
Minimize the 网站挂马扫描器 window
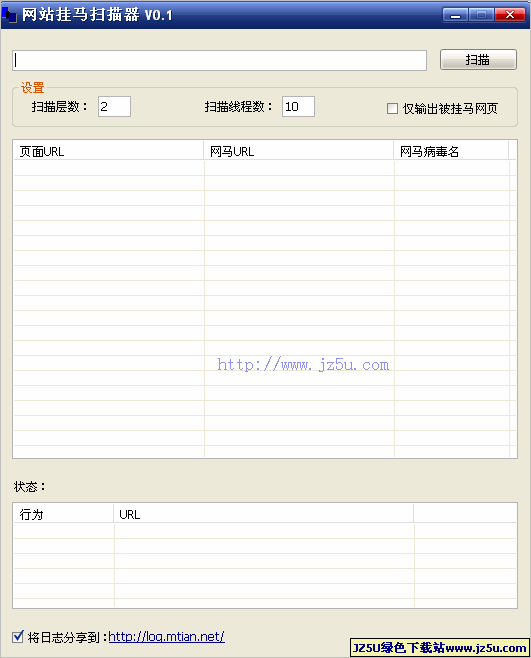pos(455,15)
